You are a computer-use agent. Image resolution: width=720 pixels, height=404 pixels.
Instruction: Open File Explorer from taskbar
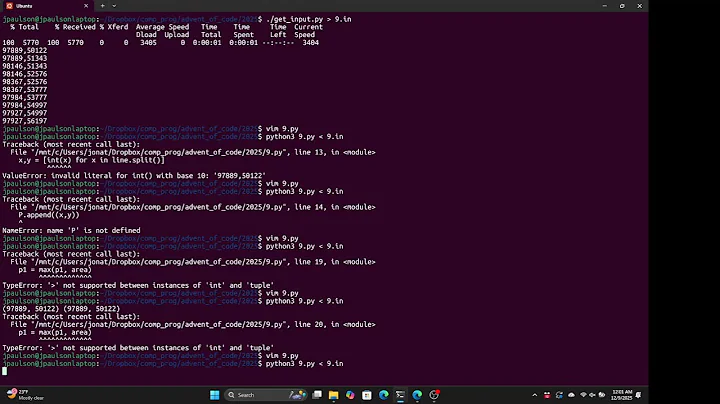(x=333, y=395)
